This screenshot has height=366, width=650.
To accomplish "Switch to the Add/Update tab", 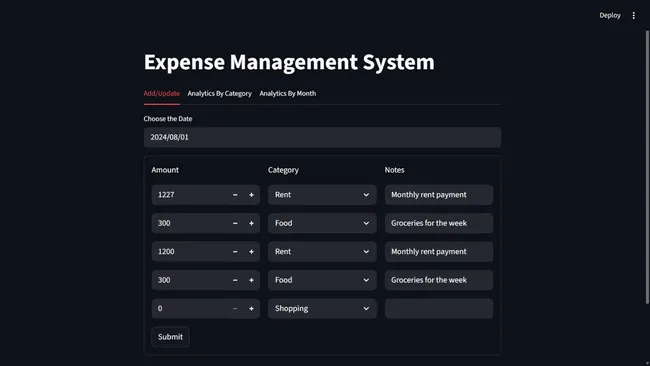I will tap(162, 94).
